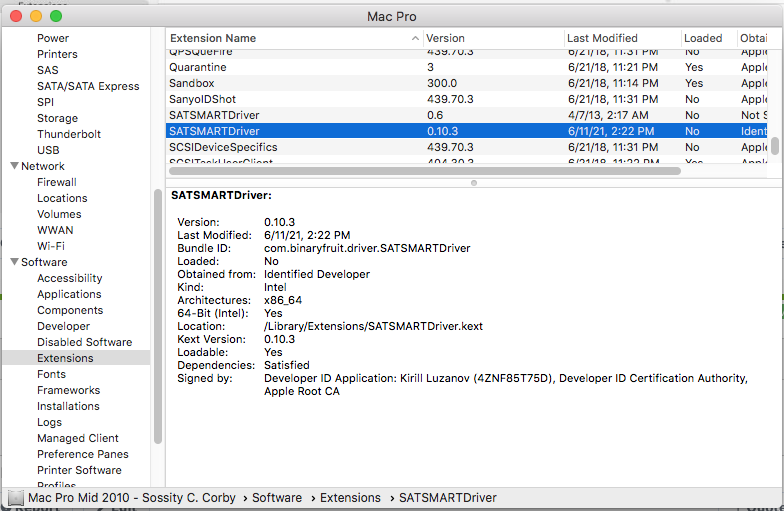784x511 pixels.
Task: Select SAS in the sidebar
Action: coord(48,70)
